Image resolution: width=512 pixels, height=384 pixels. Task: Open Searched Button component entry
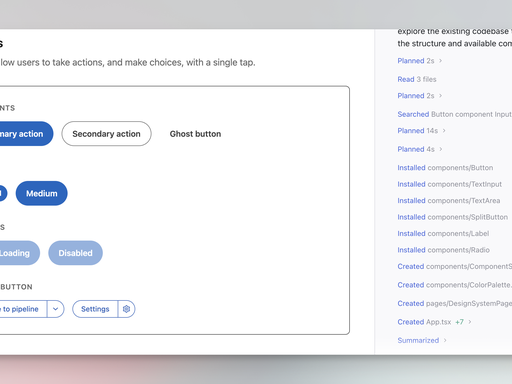455,114
